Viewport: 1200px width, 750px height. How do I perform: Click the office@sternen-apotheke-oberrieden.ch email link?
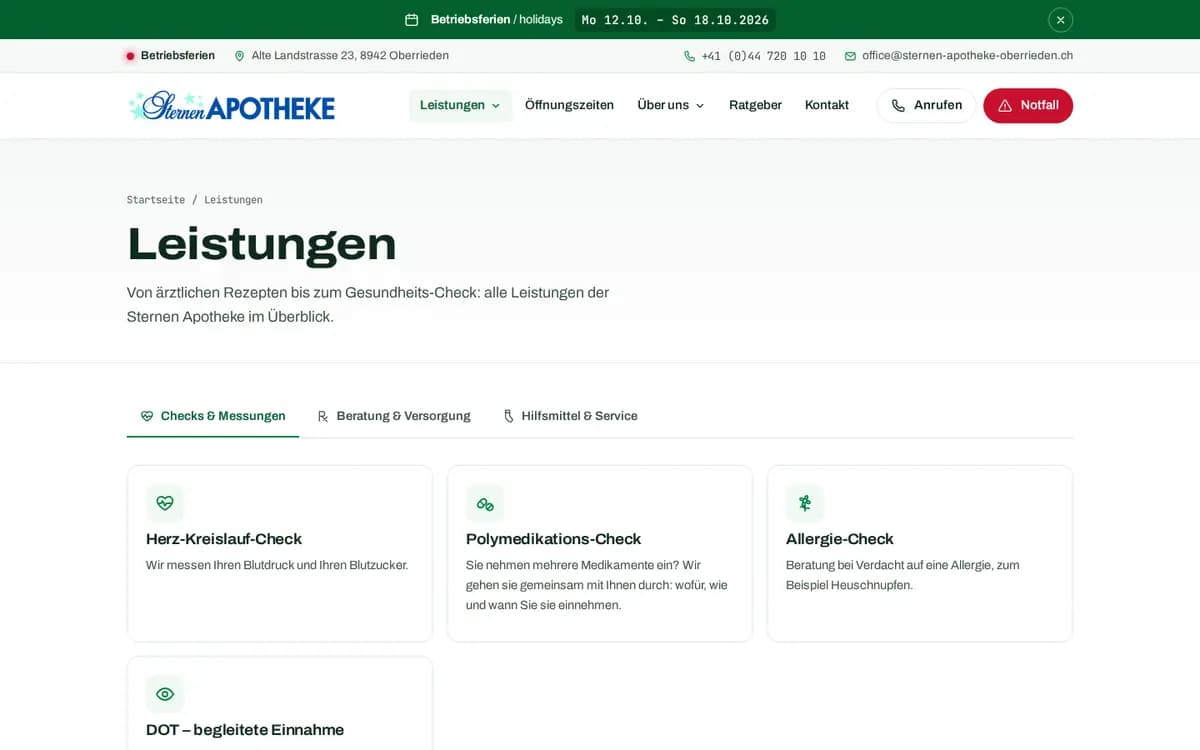pos(967,56)
